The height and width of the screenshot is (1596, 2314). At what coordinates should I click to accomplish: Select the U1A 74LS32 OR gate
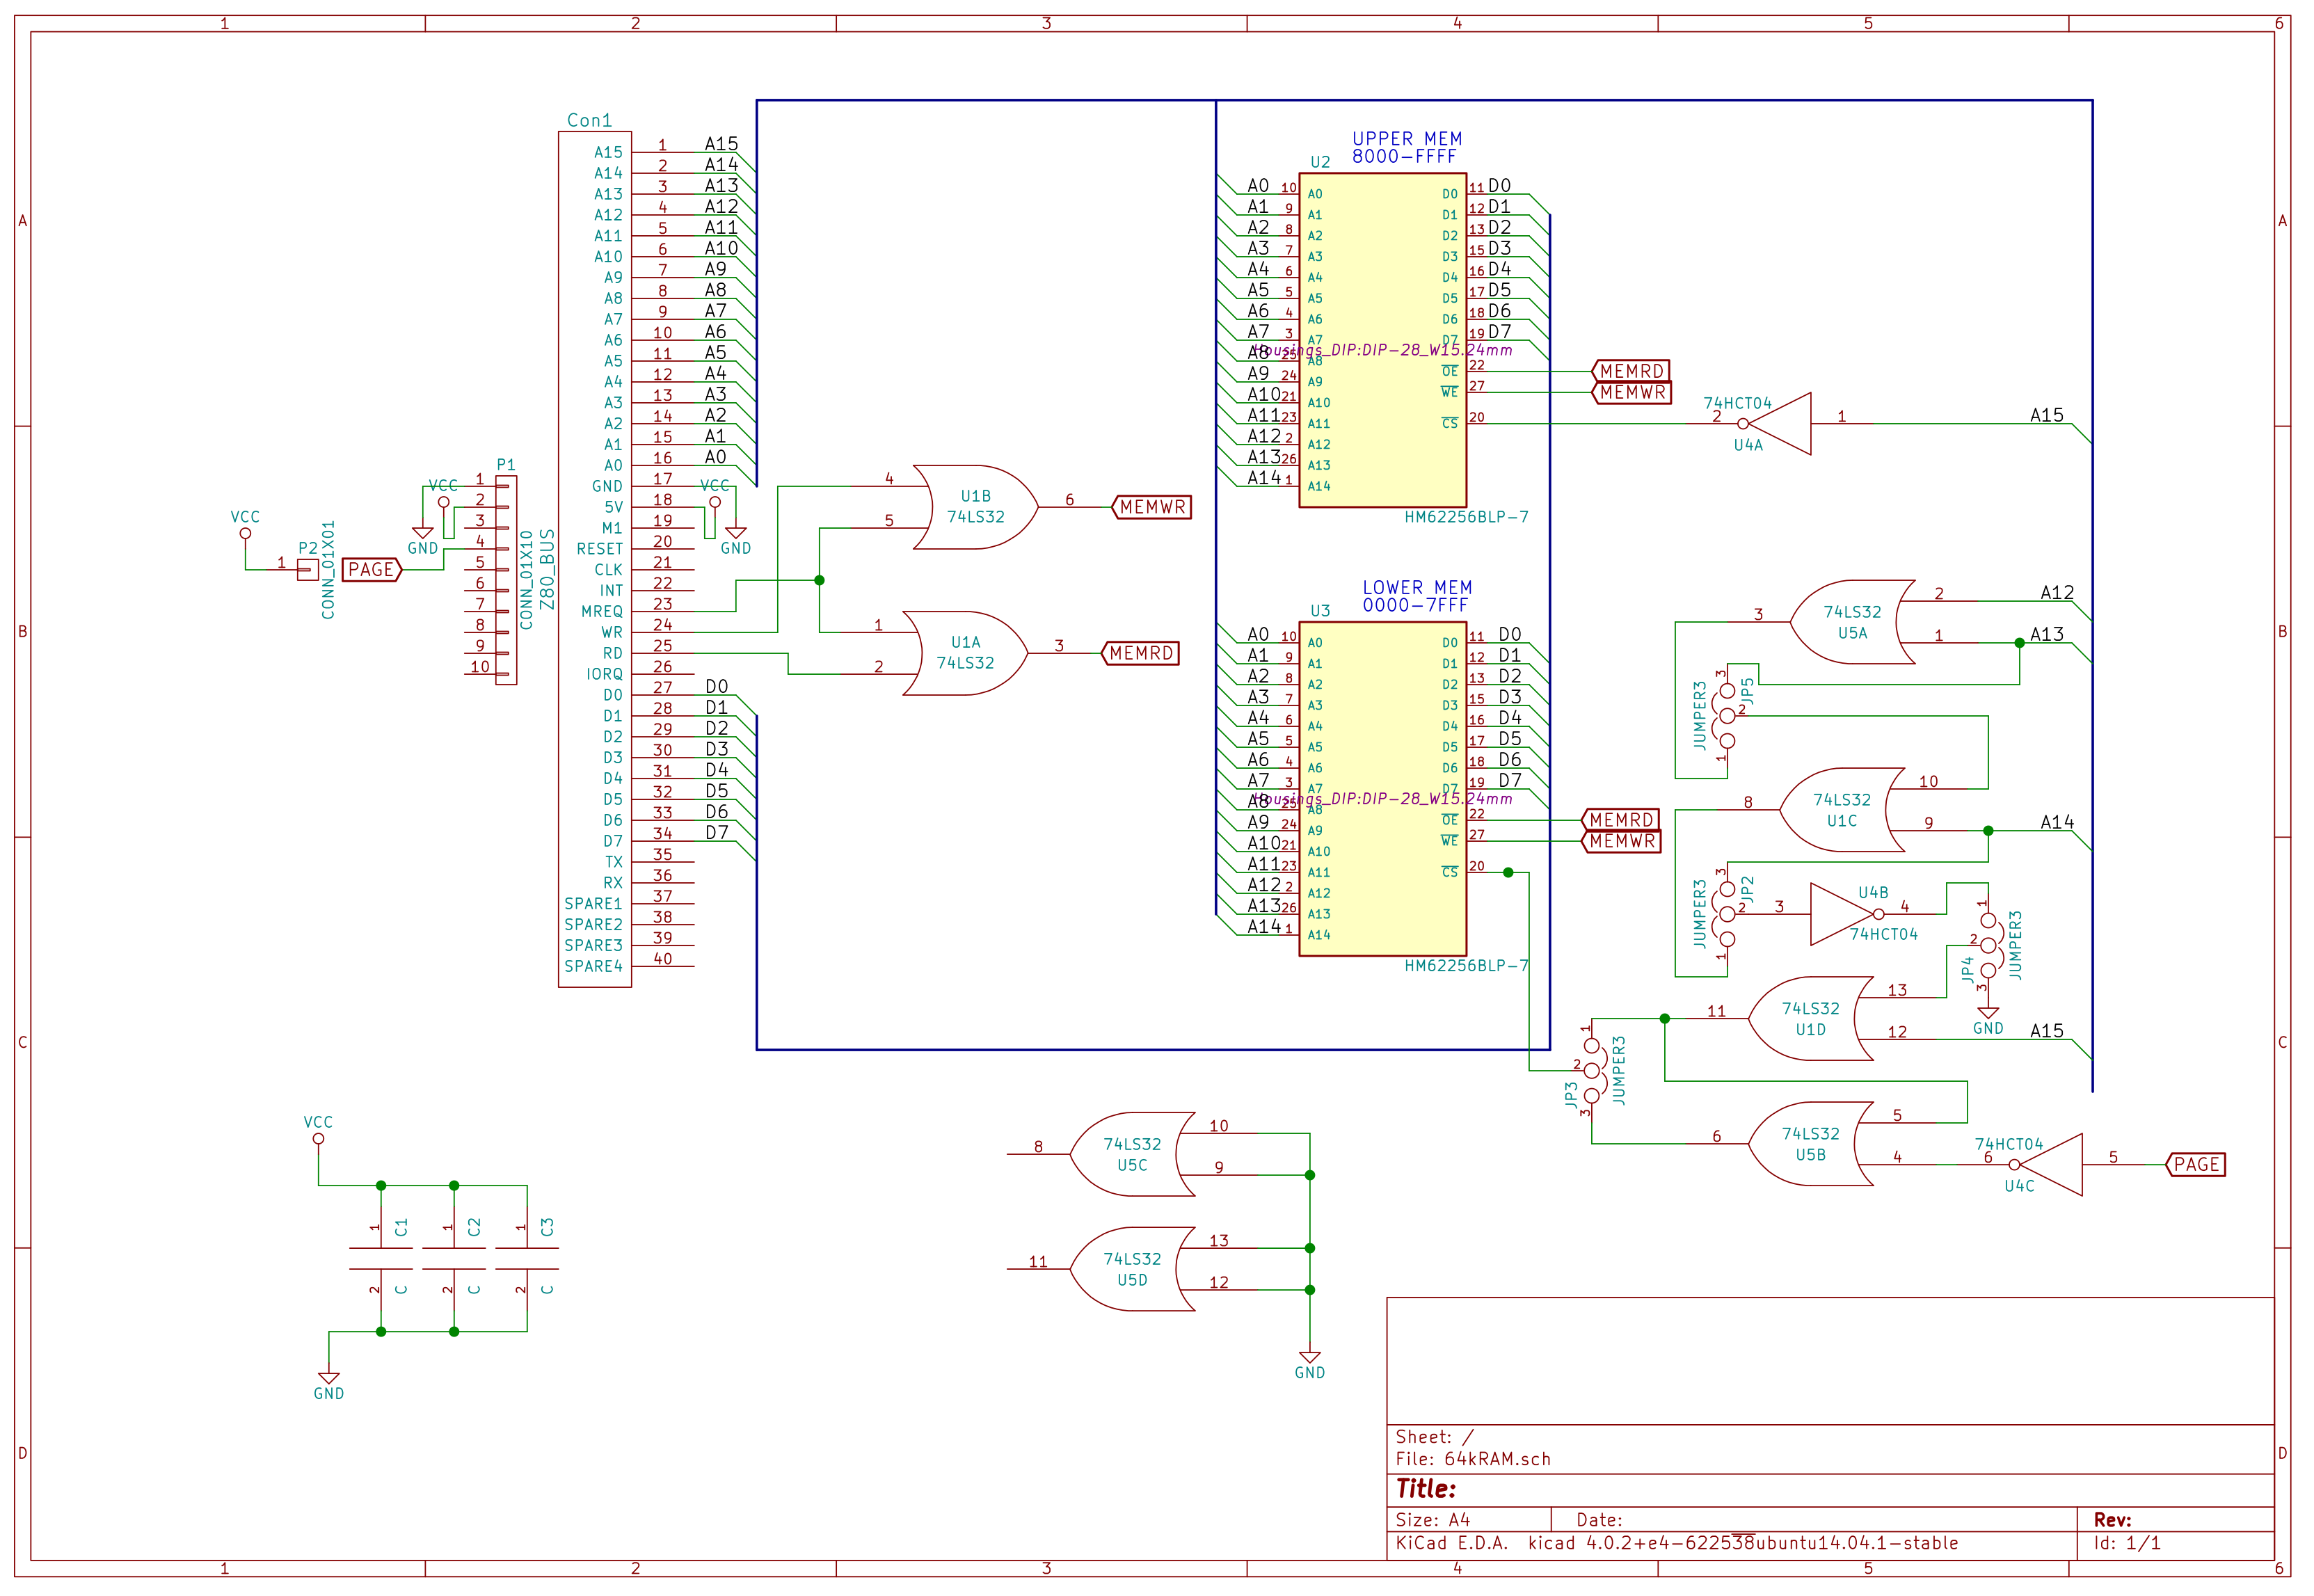point(964,653)
